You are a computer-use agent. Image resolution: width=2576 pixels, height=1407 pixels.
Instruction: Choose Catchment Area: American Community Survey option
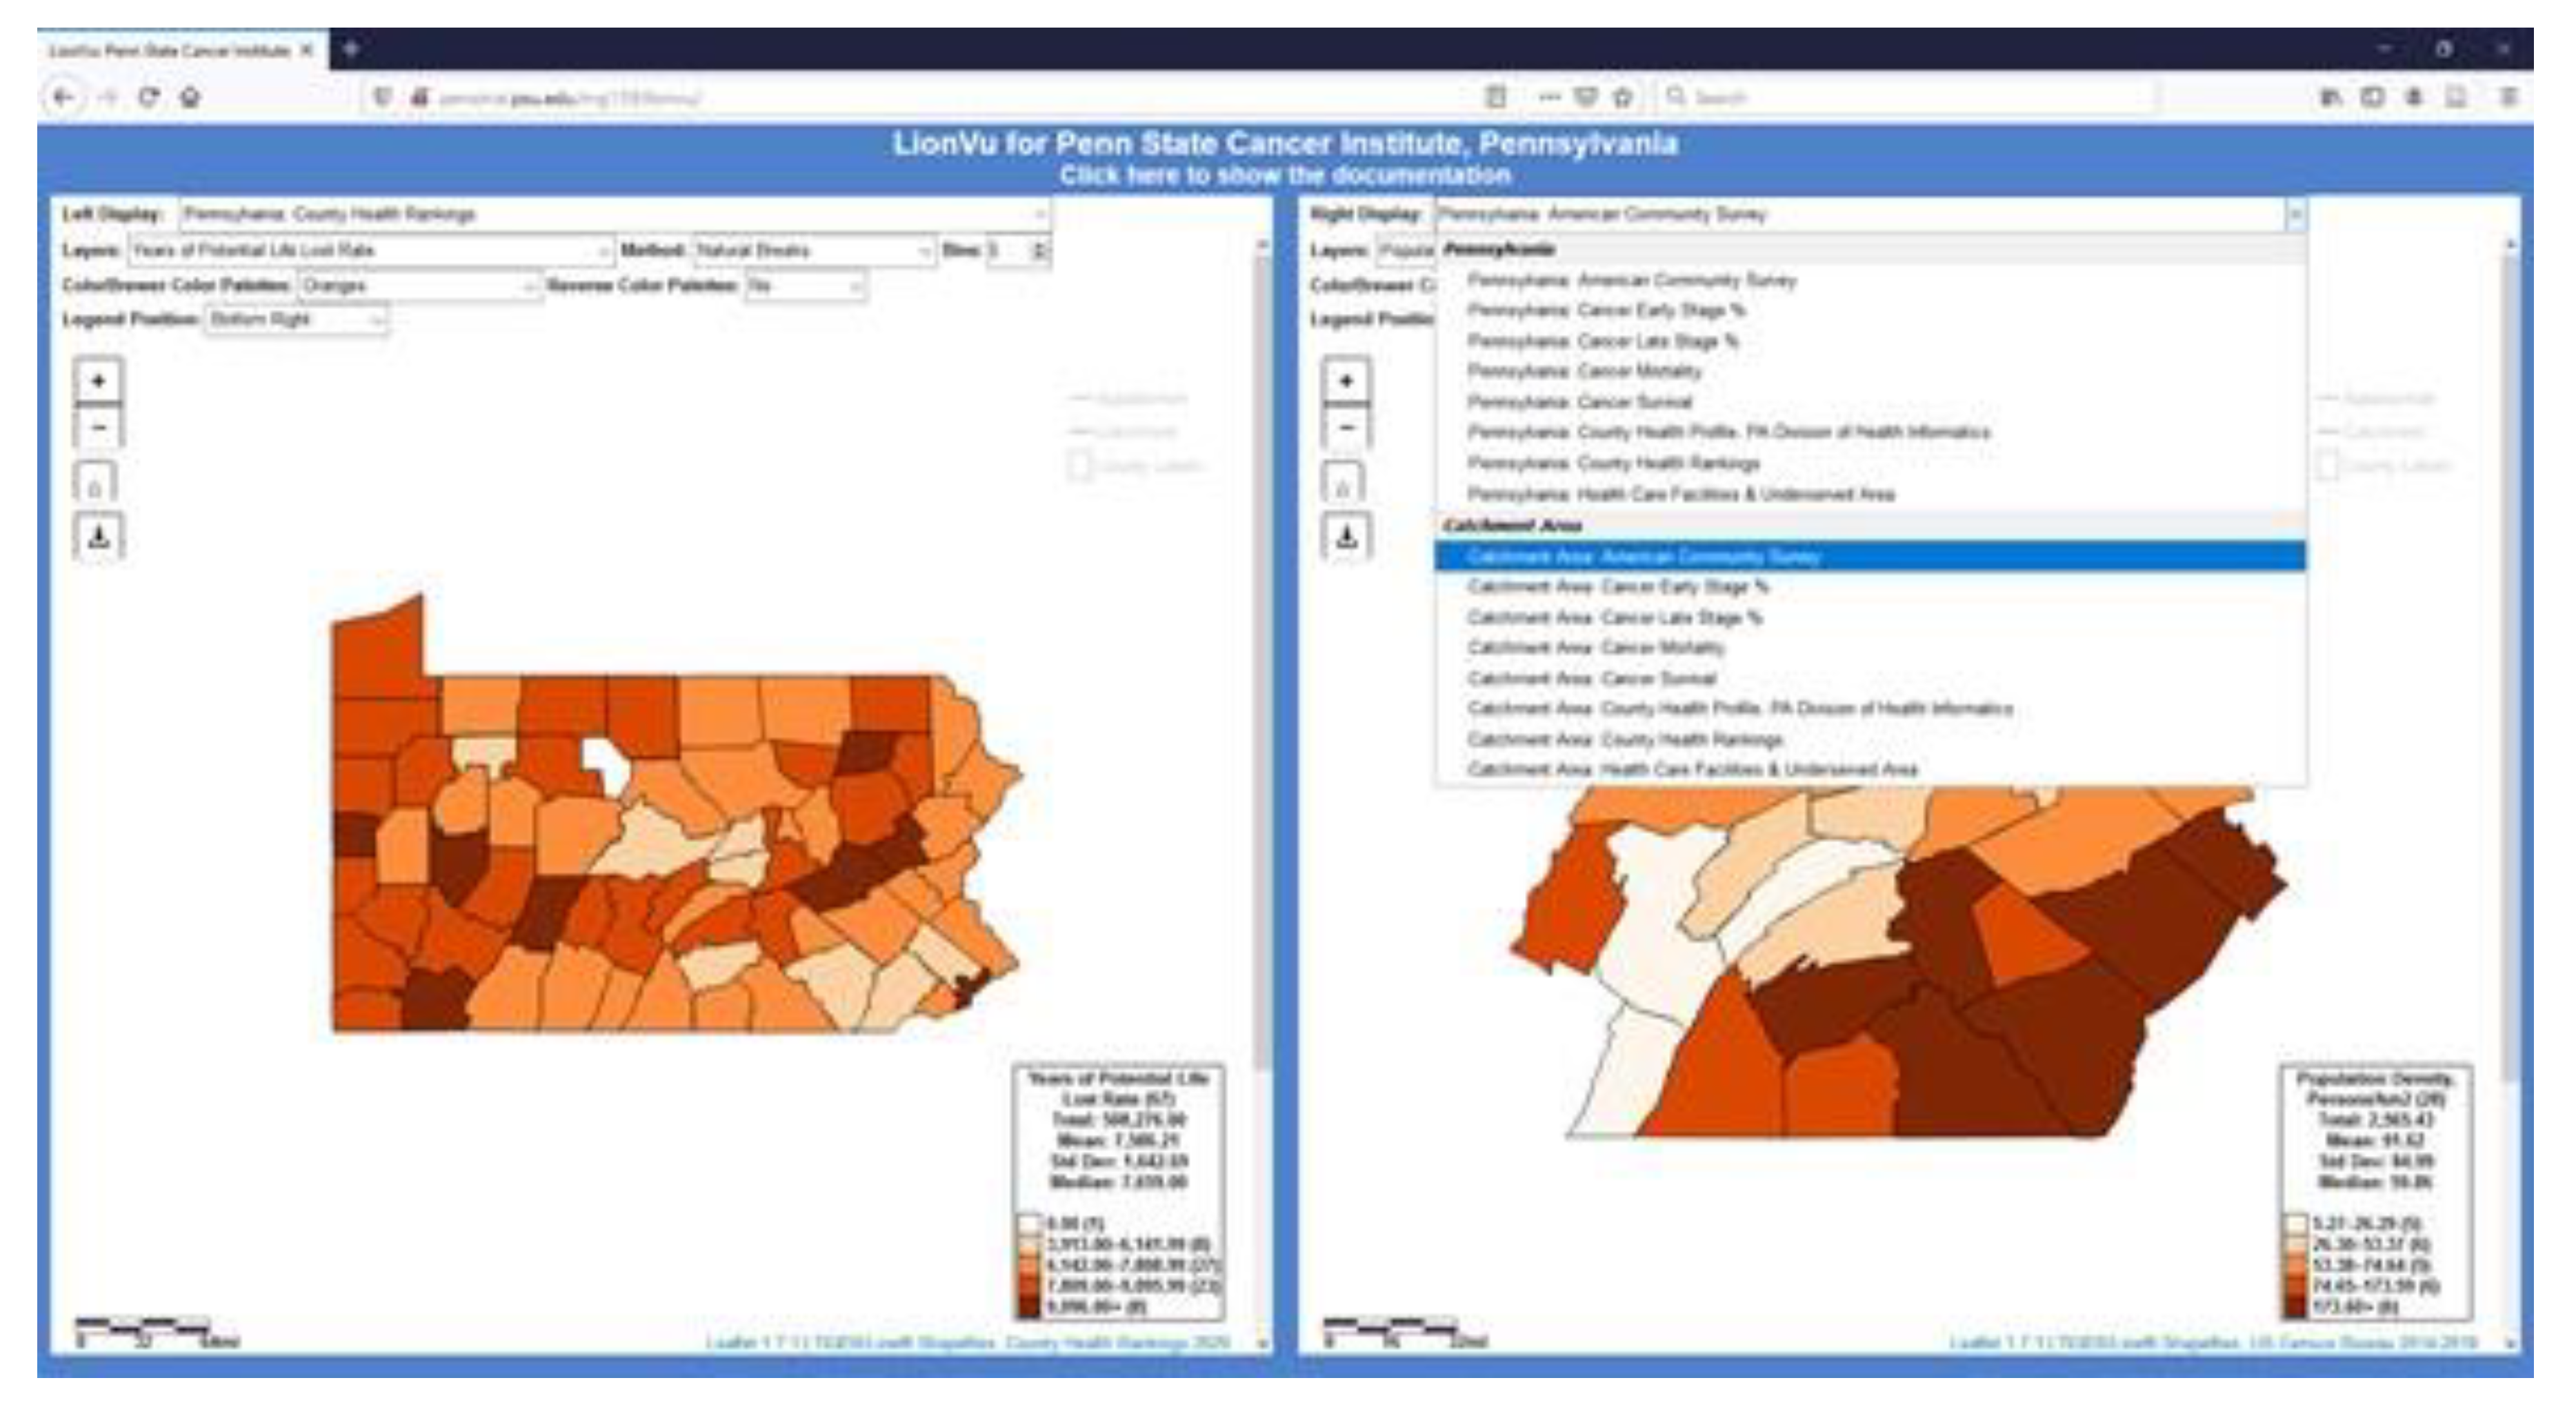click(x=1644, y=556)
